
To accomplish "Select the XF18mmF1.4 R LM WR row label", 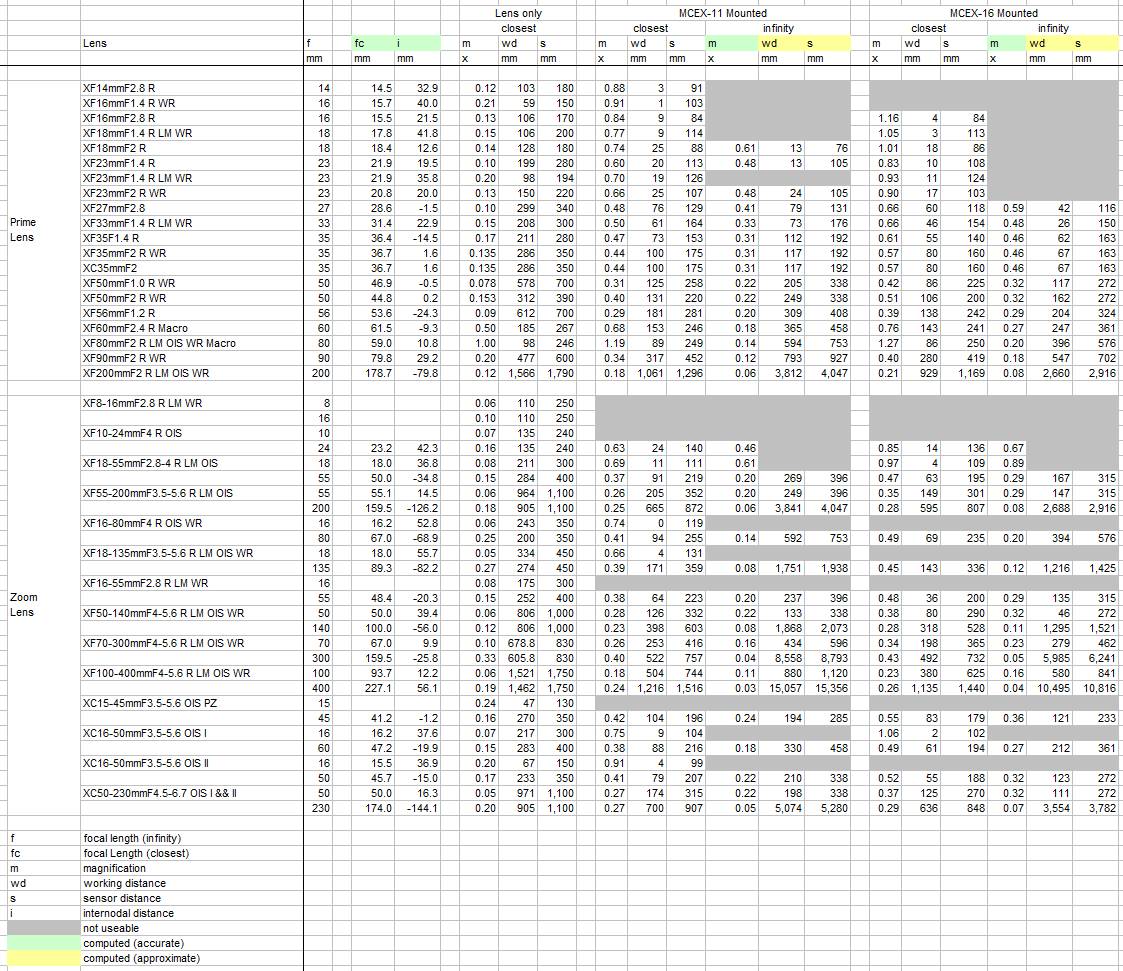I will pyautogui.click(x=191, y=133).
